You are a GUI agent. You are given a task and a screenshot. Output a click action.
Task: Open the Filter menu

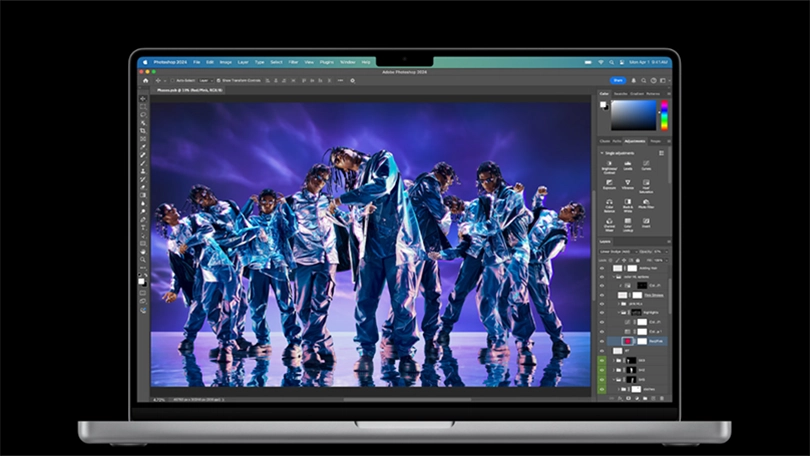point(293,62)
